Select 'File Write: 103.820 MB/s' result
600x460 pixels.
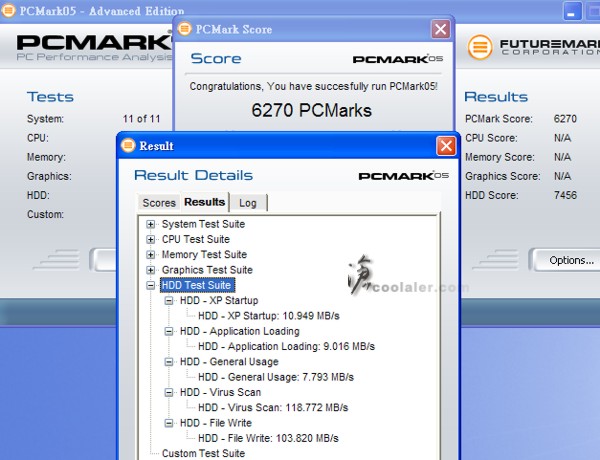(x=268, y=439)
